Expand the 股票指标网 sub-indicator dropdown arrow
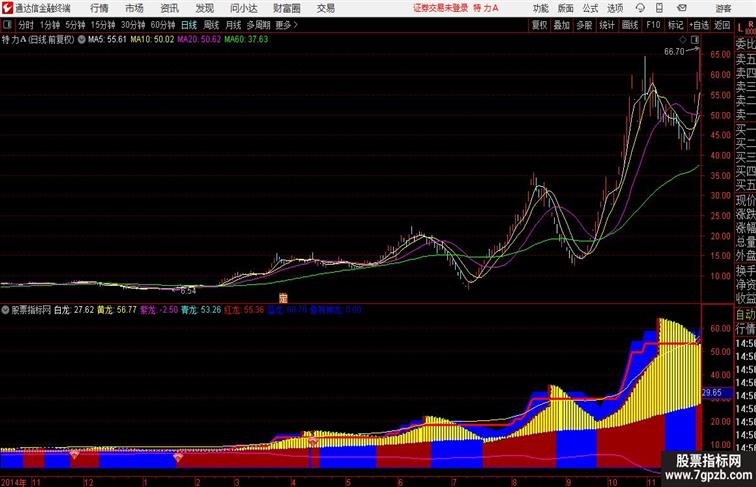This screenshot has width=756, height=487. click(x=5, y=310)
